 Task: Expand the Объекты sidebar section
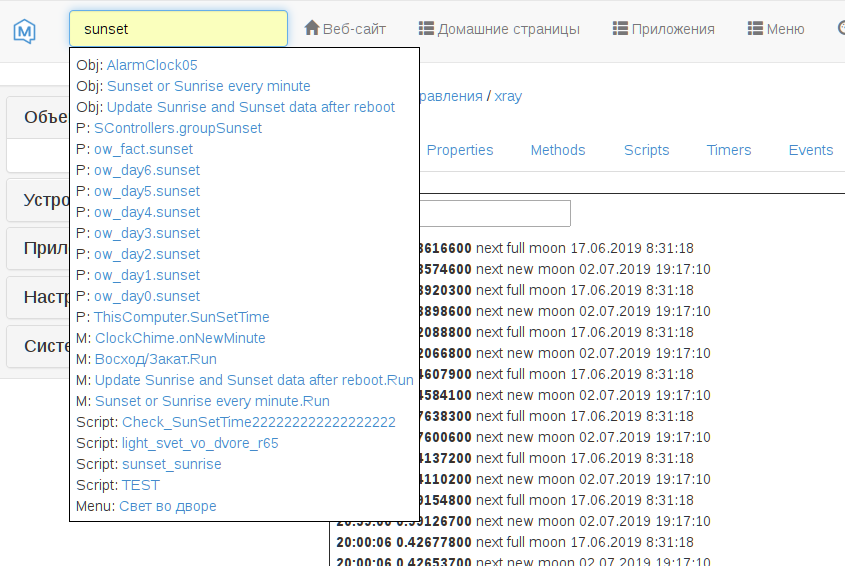pyautogui.click(x=38, y=117)
